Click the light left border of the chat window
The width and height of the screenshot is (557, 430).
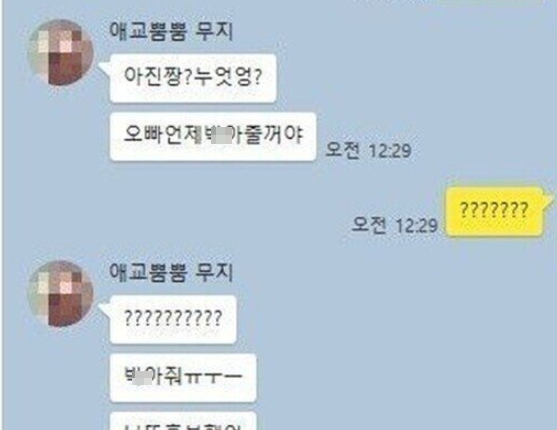pos(1,215)
